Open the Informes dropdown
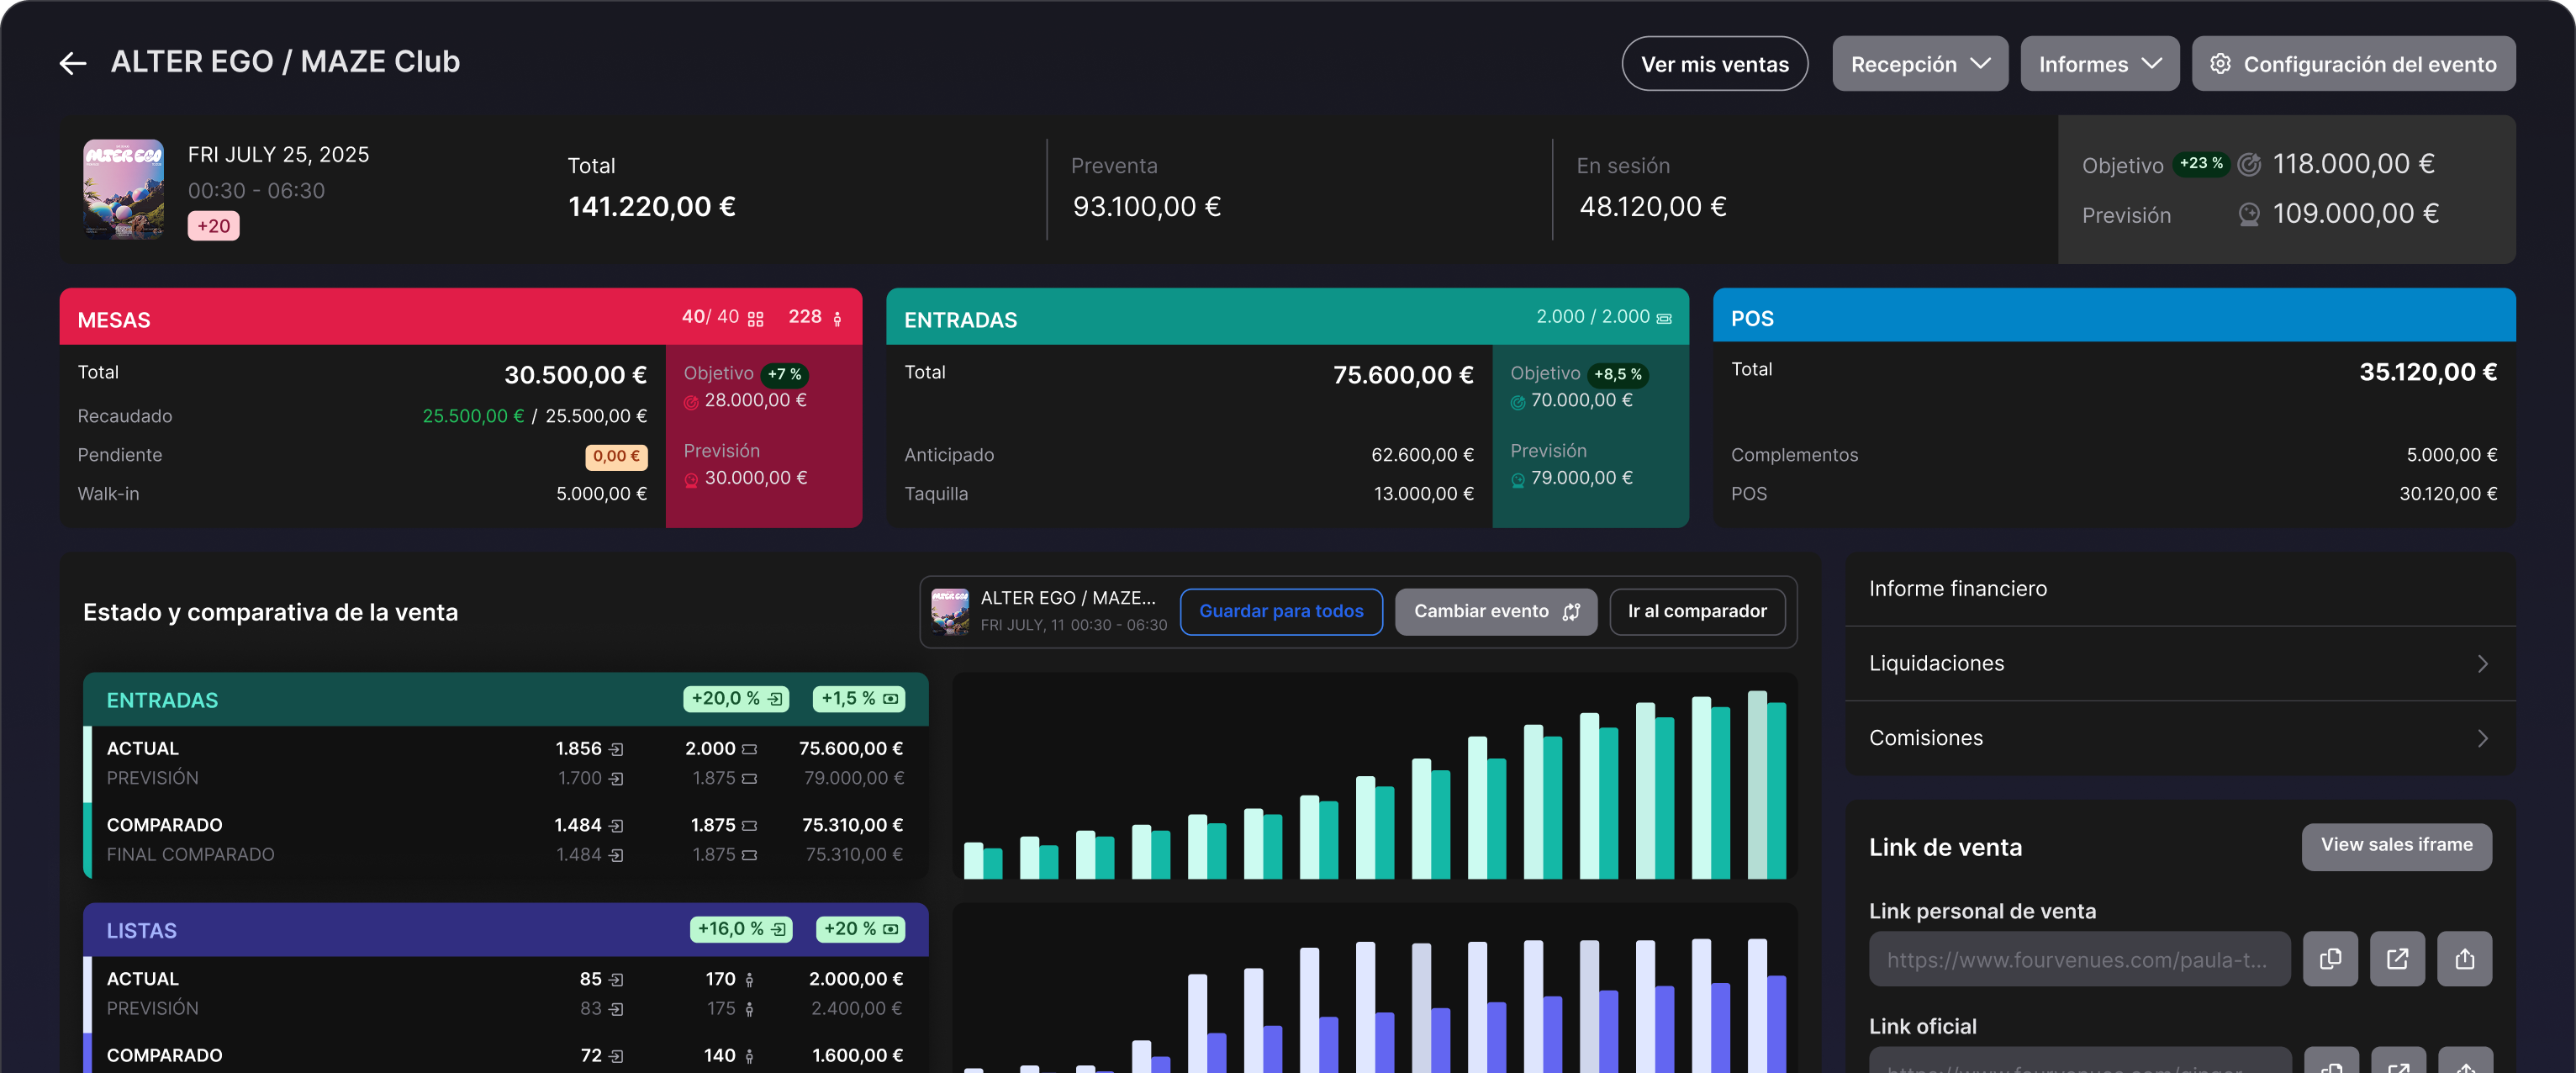Image resolution: width=2576 pixels, height=1073 pixels. 2099,64
